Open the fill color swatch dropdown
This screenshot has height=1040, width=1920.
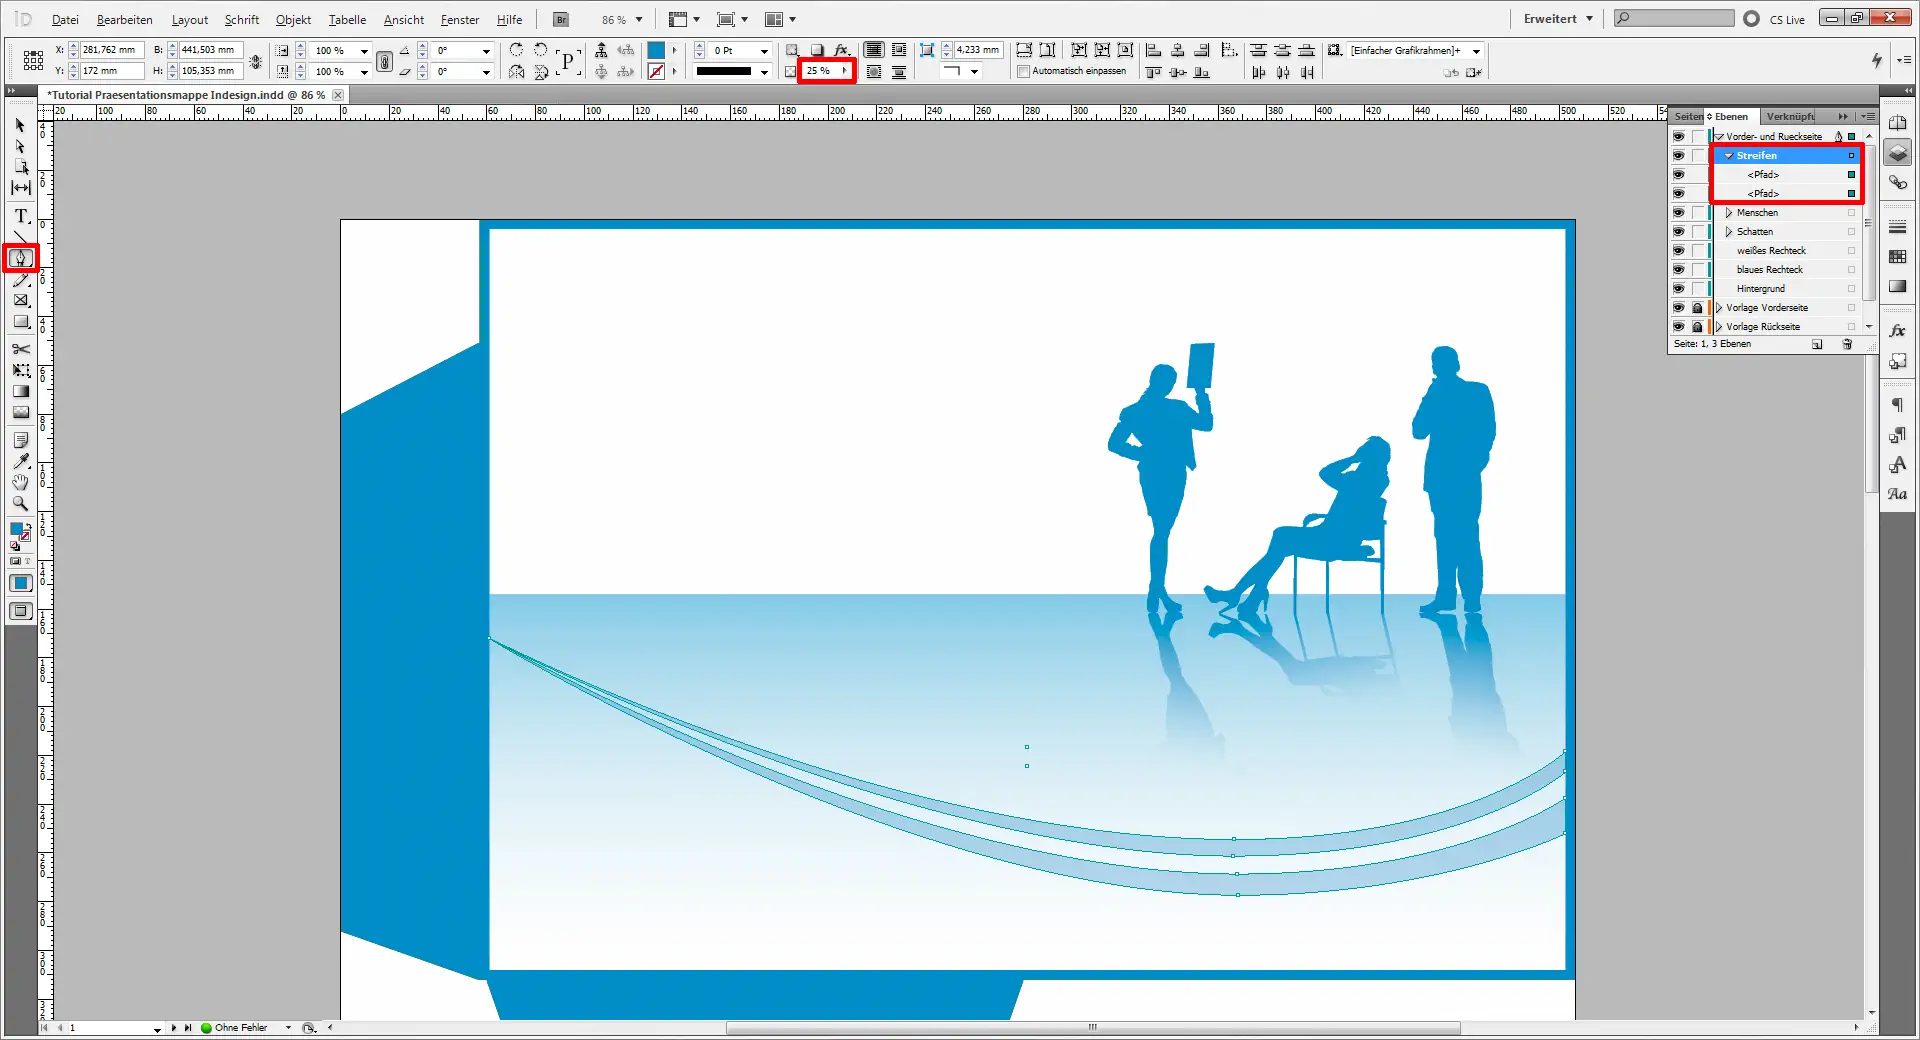(675, 50)
